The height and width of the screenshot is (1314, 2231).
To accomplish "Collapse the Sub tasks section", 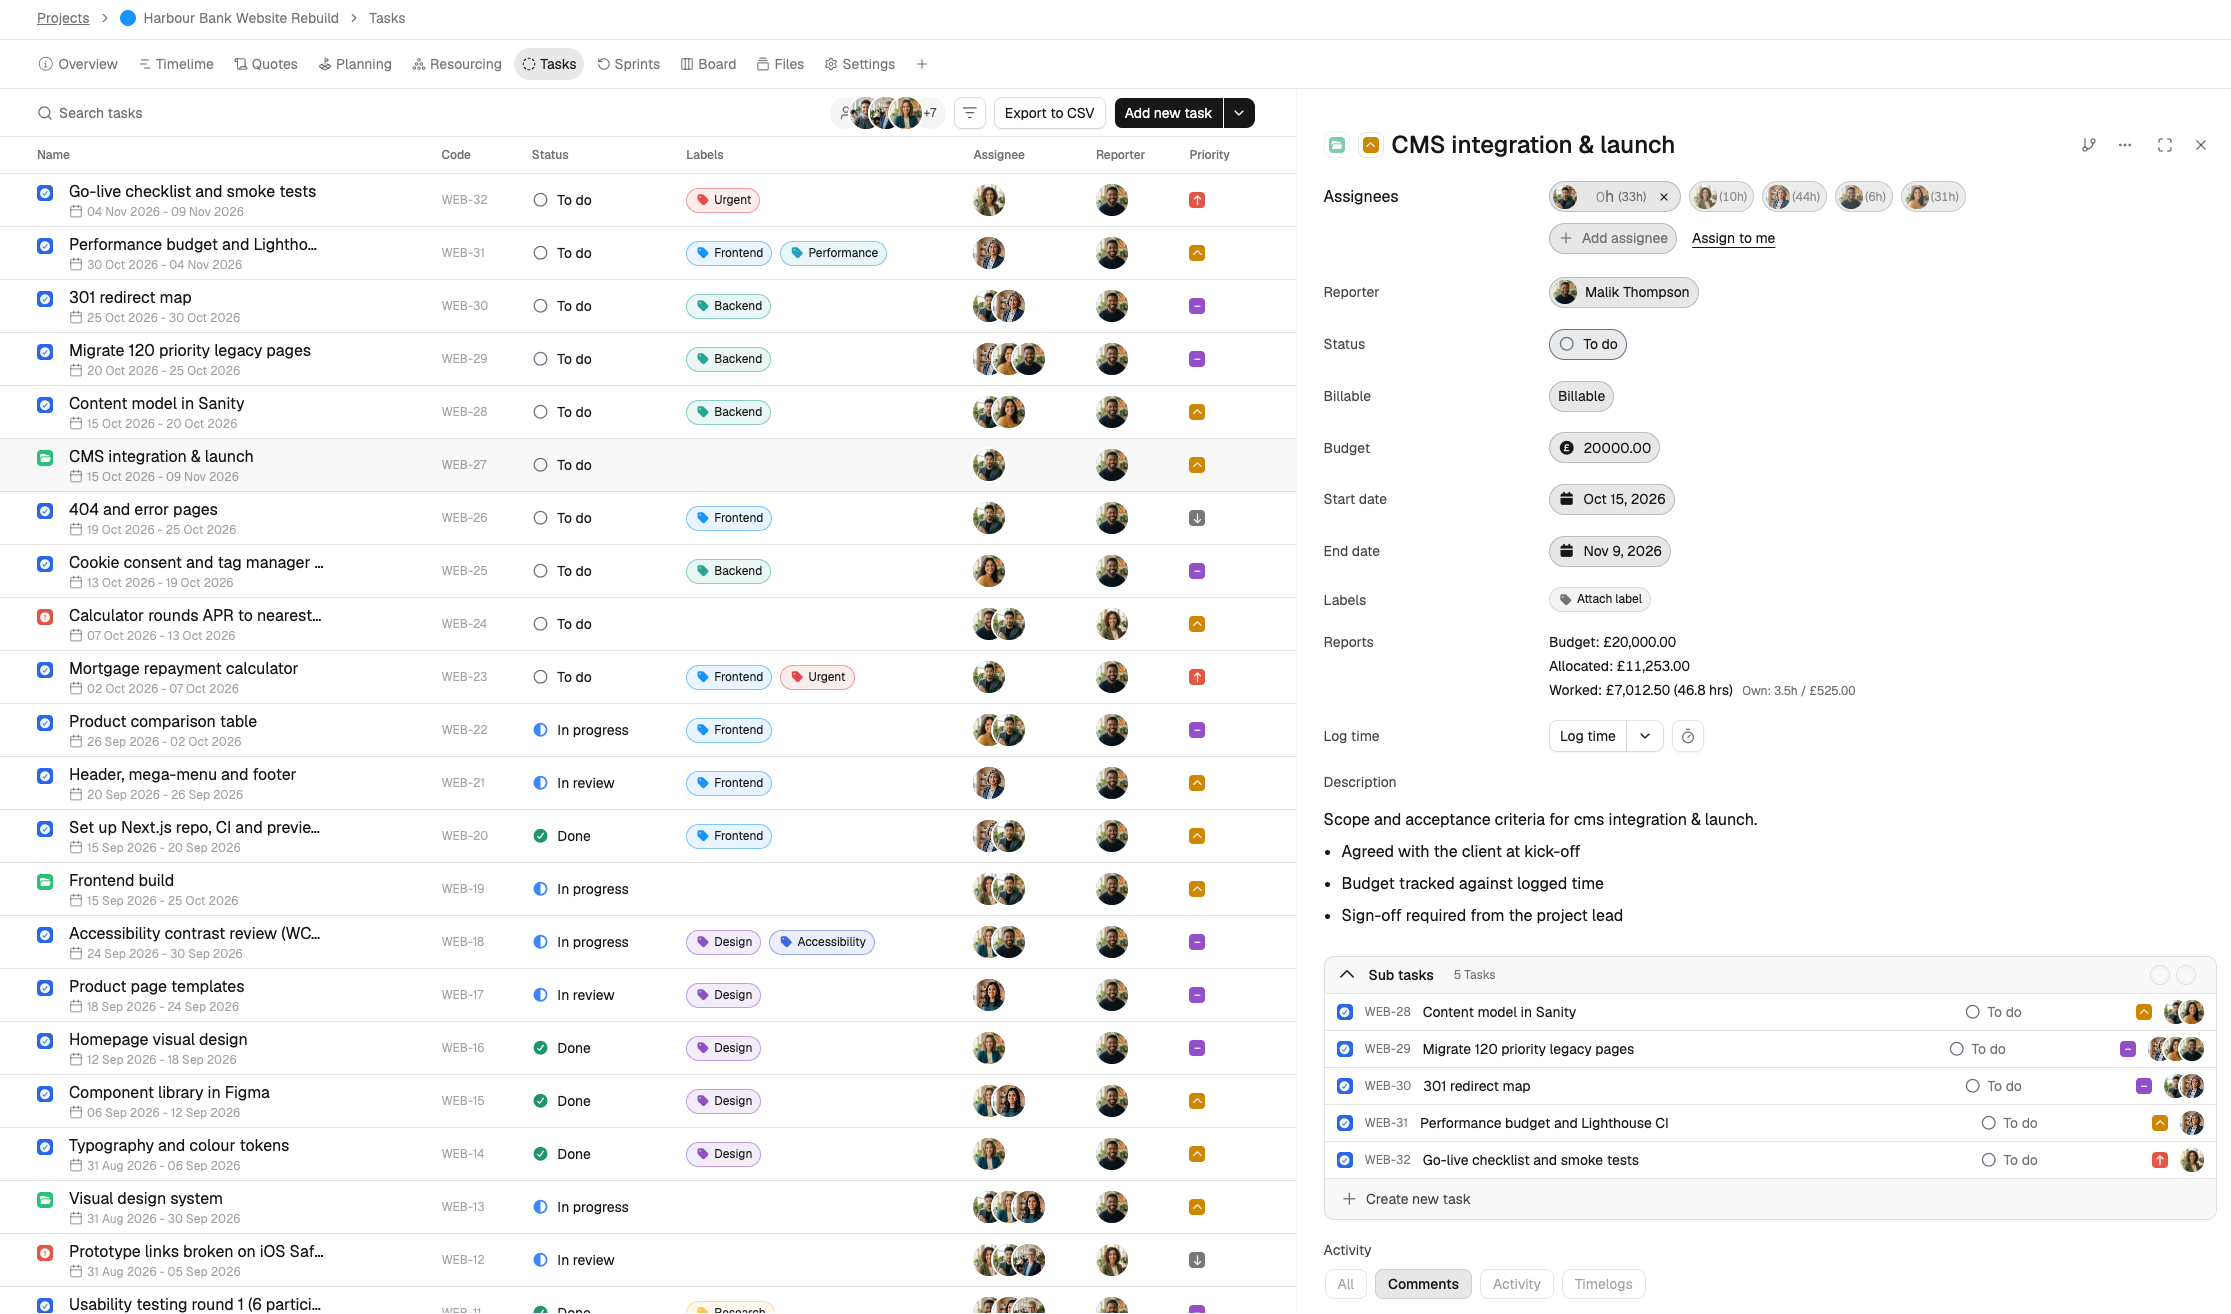I will pyautogui.click(x=1347, y=975).
